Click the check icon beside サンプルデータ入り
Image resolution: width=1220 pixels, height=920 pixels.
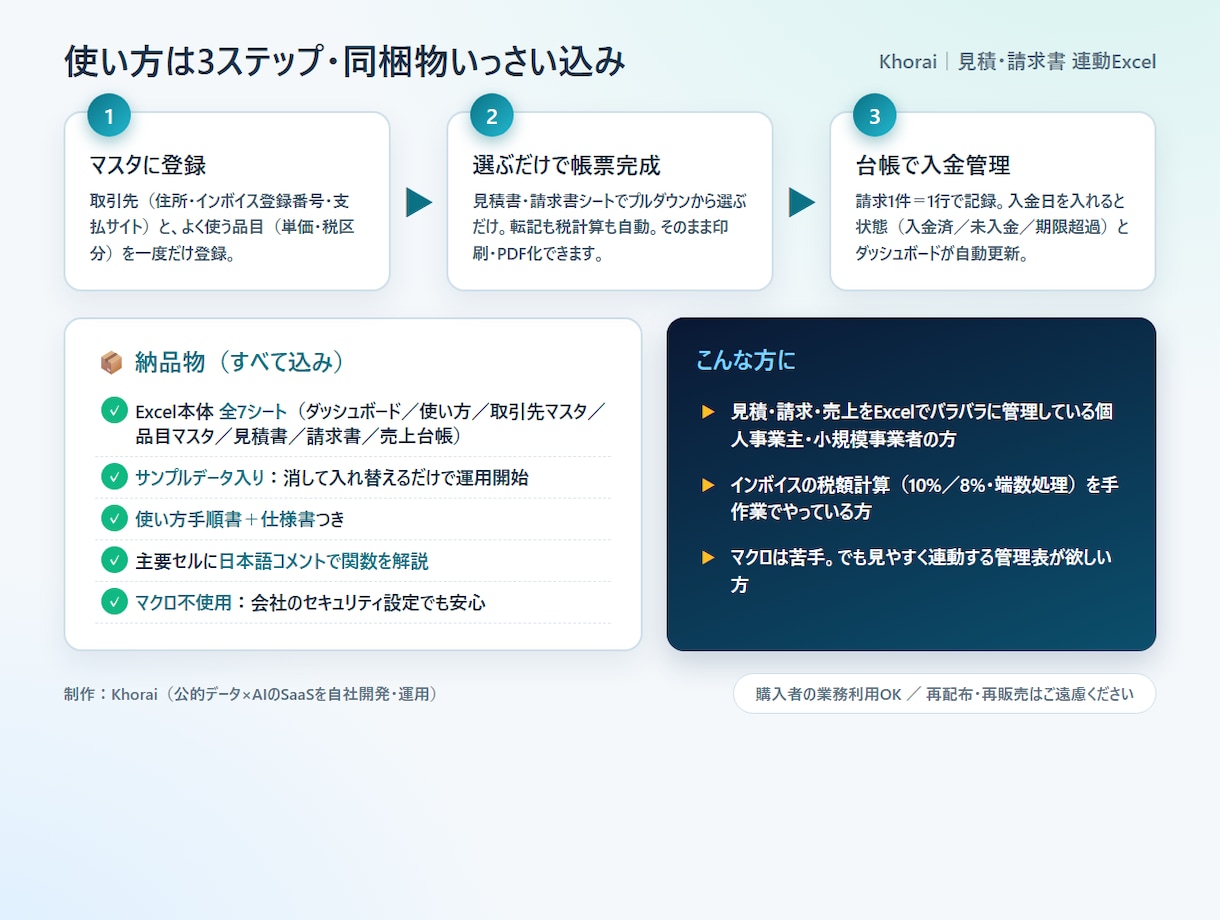(x=114, y=477)
